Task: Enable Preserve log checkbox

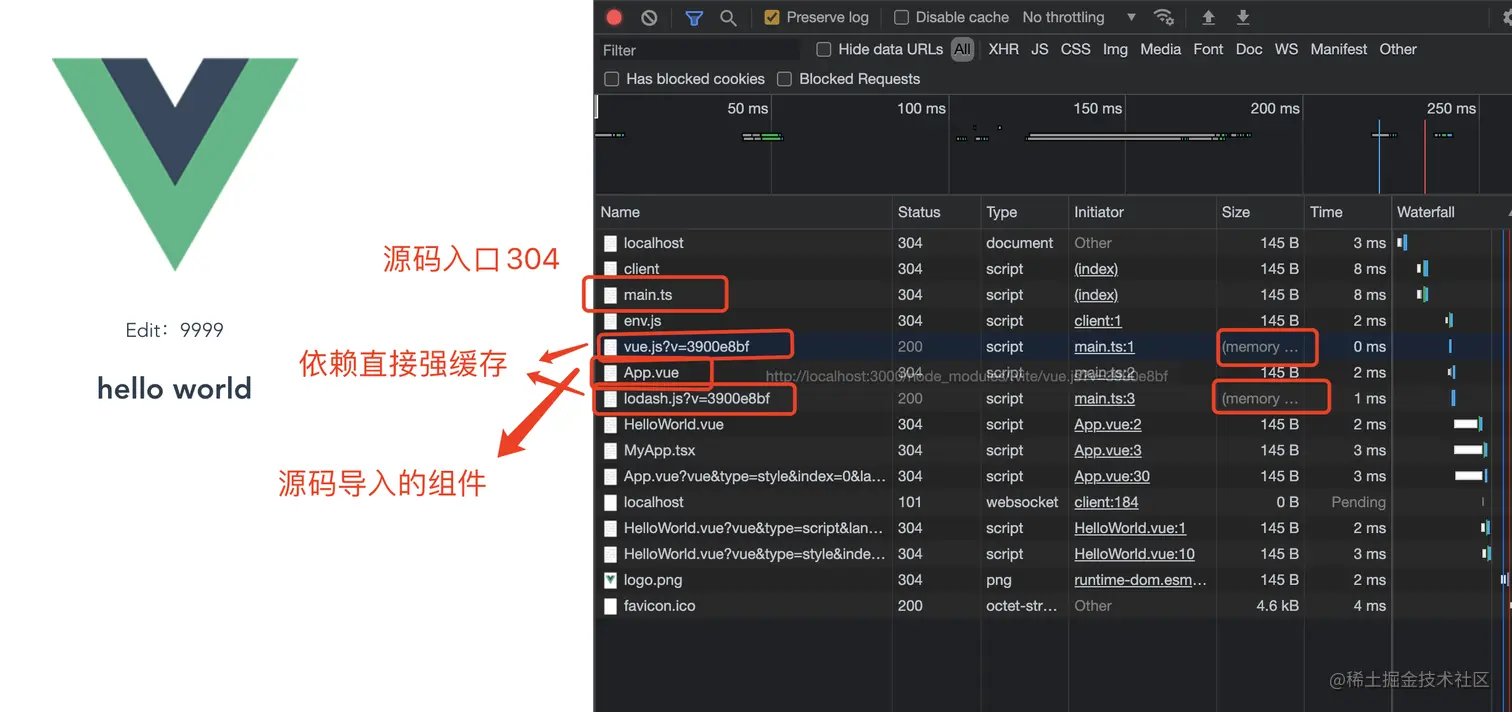Action: click(x=771, y=17)
